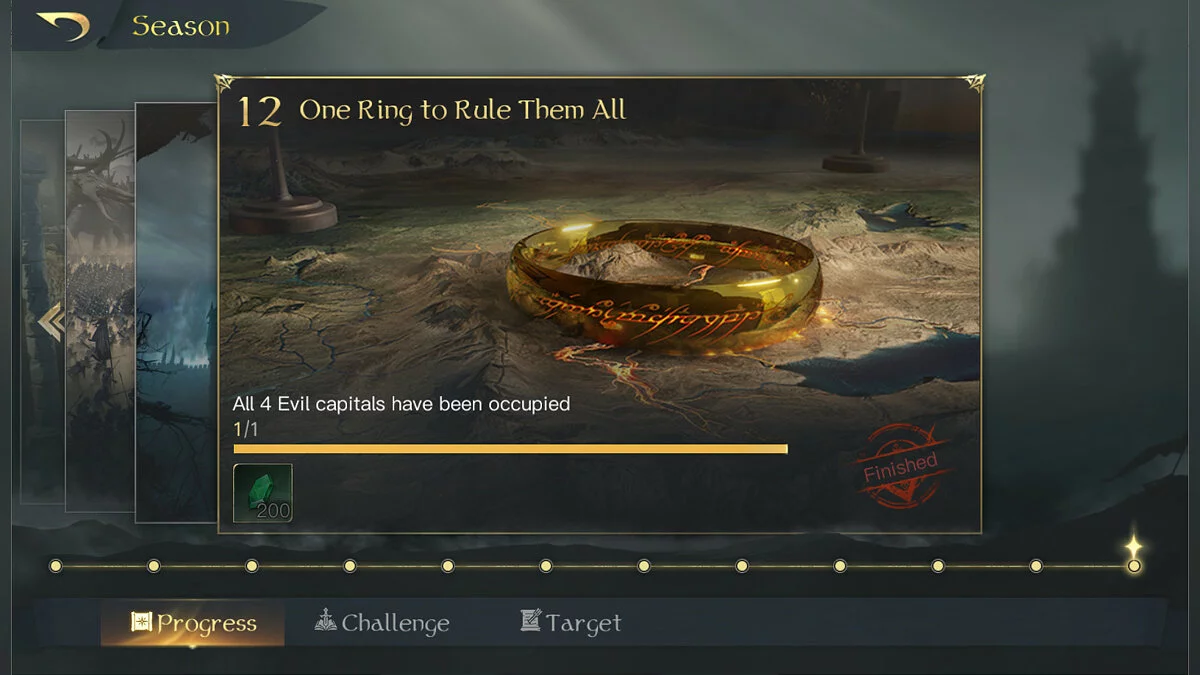Click the golden progress bar
1200x675 pixels.
[510, 449]
